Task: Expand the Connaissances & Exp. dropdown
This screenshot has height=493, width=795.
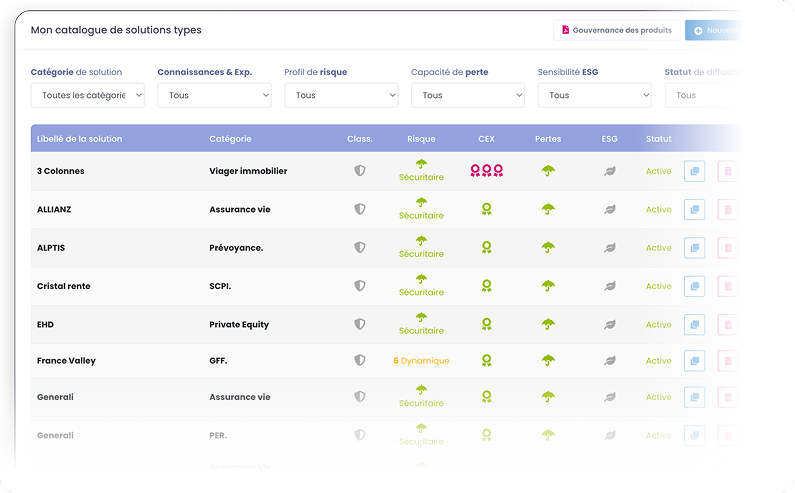Action: point(214,95)
